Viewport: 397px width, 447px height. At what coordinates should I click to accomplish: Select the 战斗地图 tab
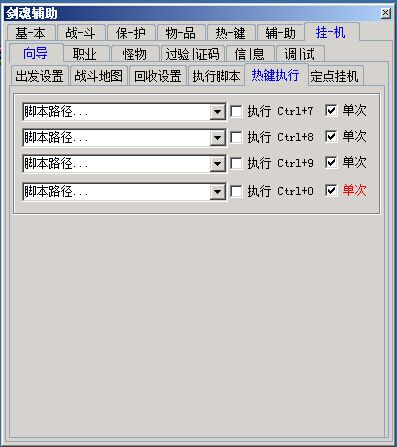[x=99, y=76]
